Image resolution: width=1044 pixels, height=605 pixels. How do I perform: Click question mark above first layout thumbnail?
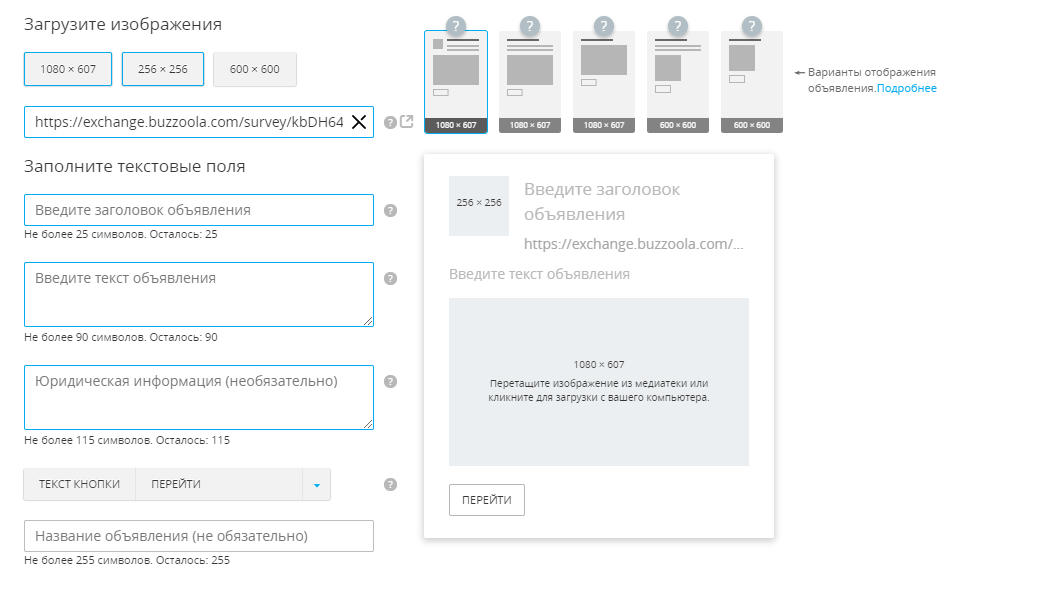pos(456,26)
